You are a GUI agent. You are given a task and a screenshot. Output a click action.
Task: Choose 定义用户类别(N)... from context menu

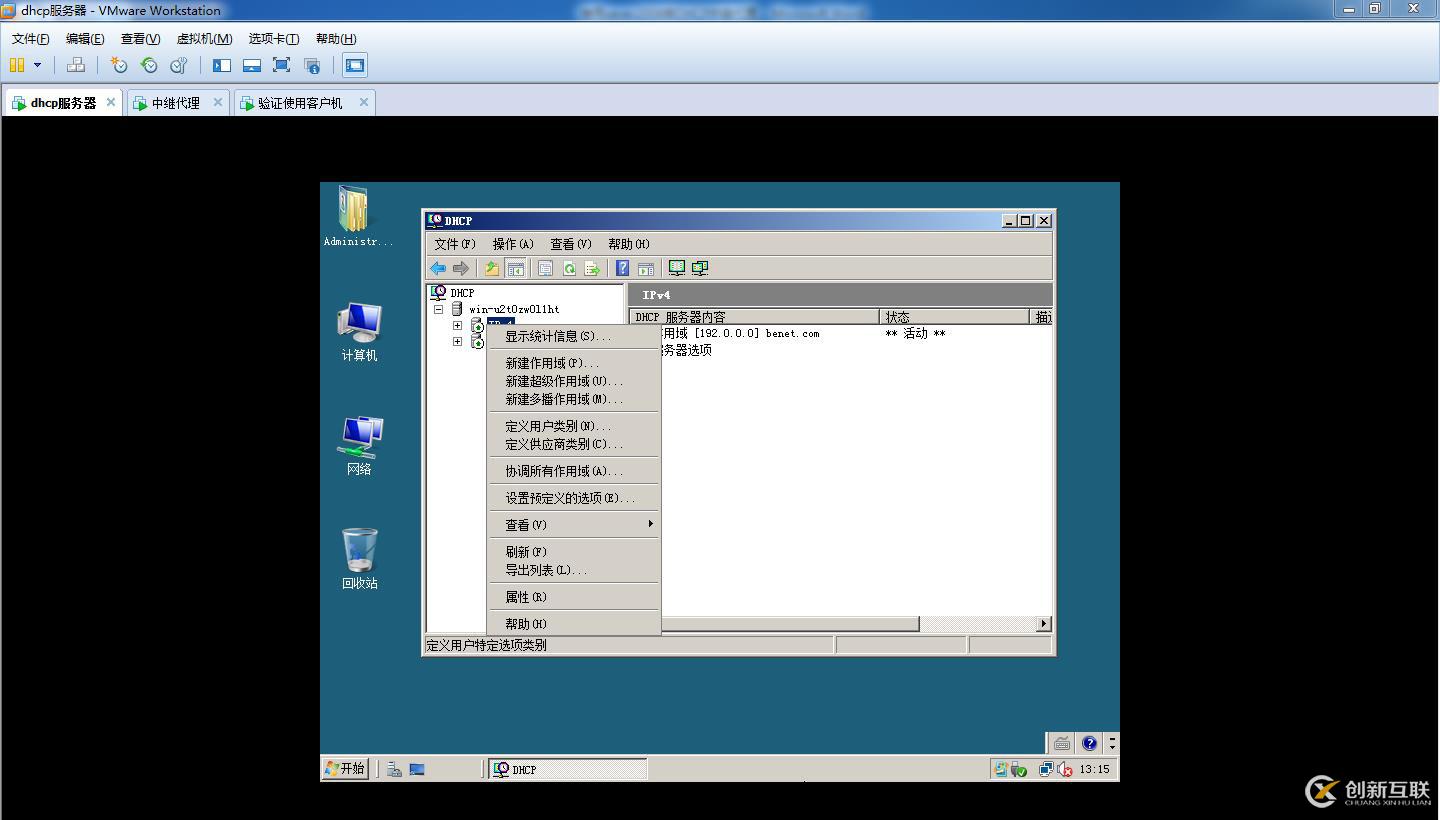(574, 426)
